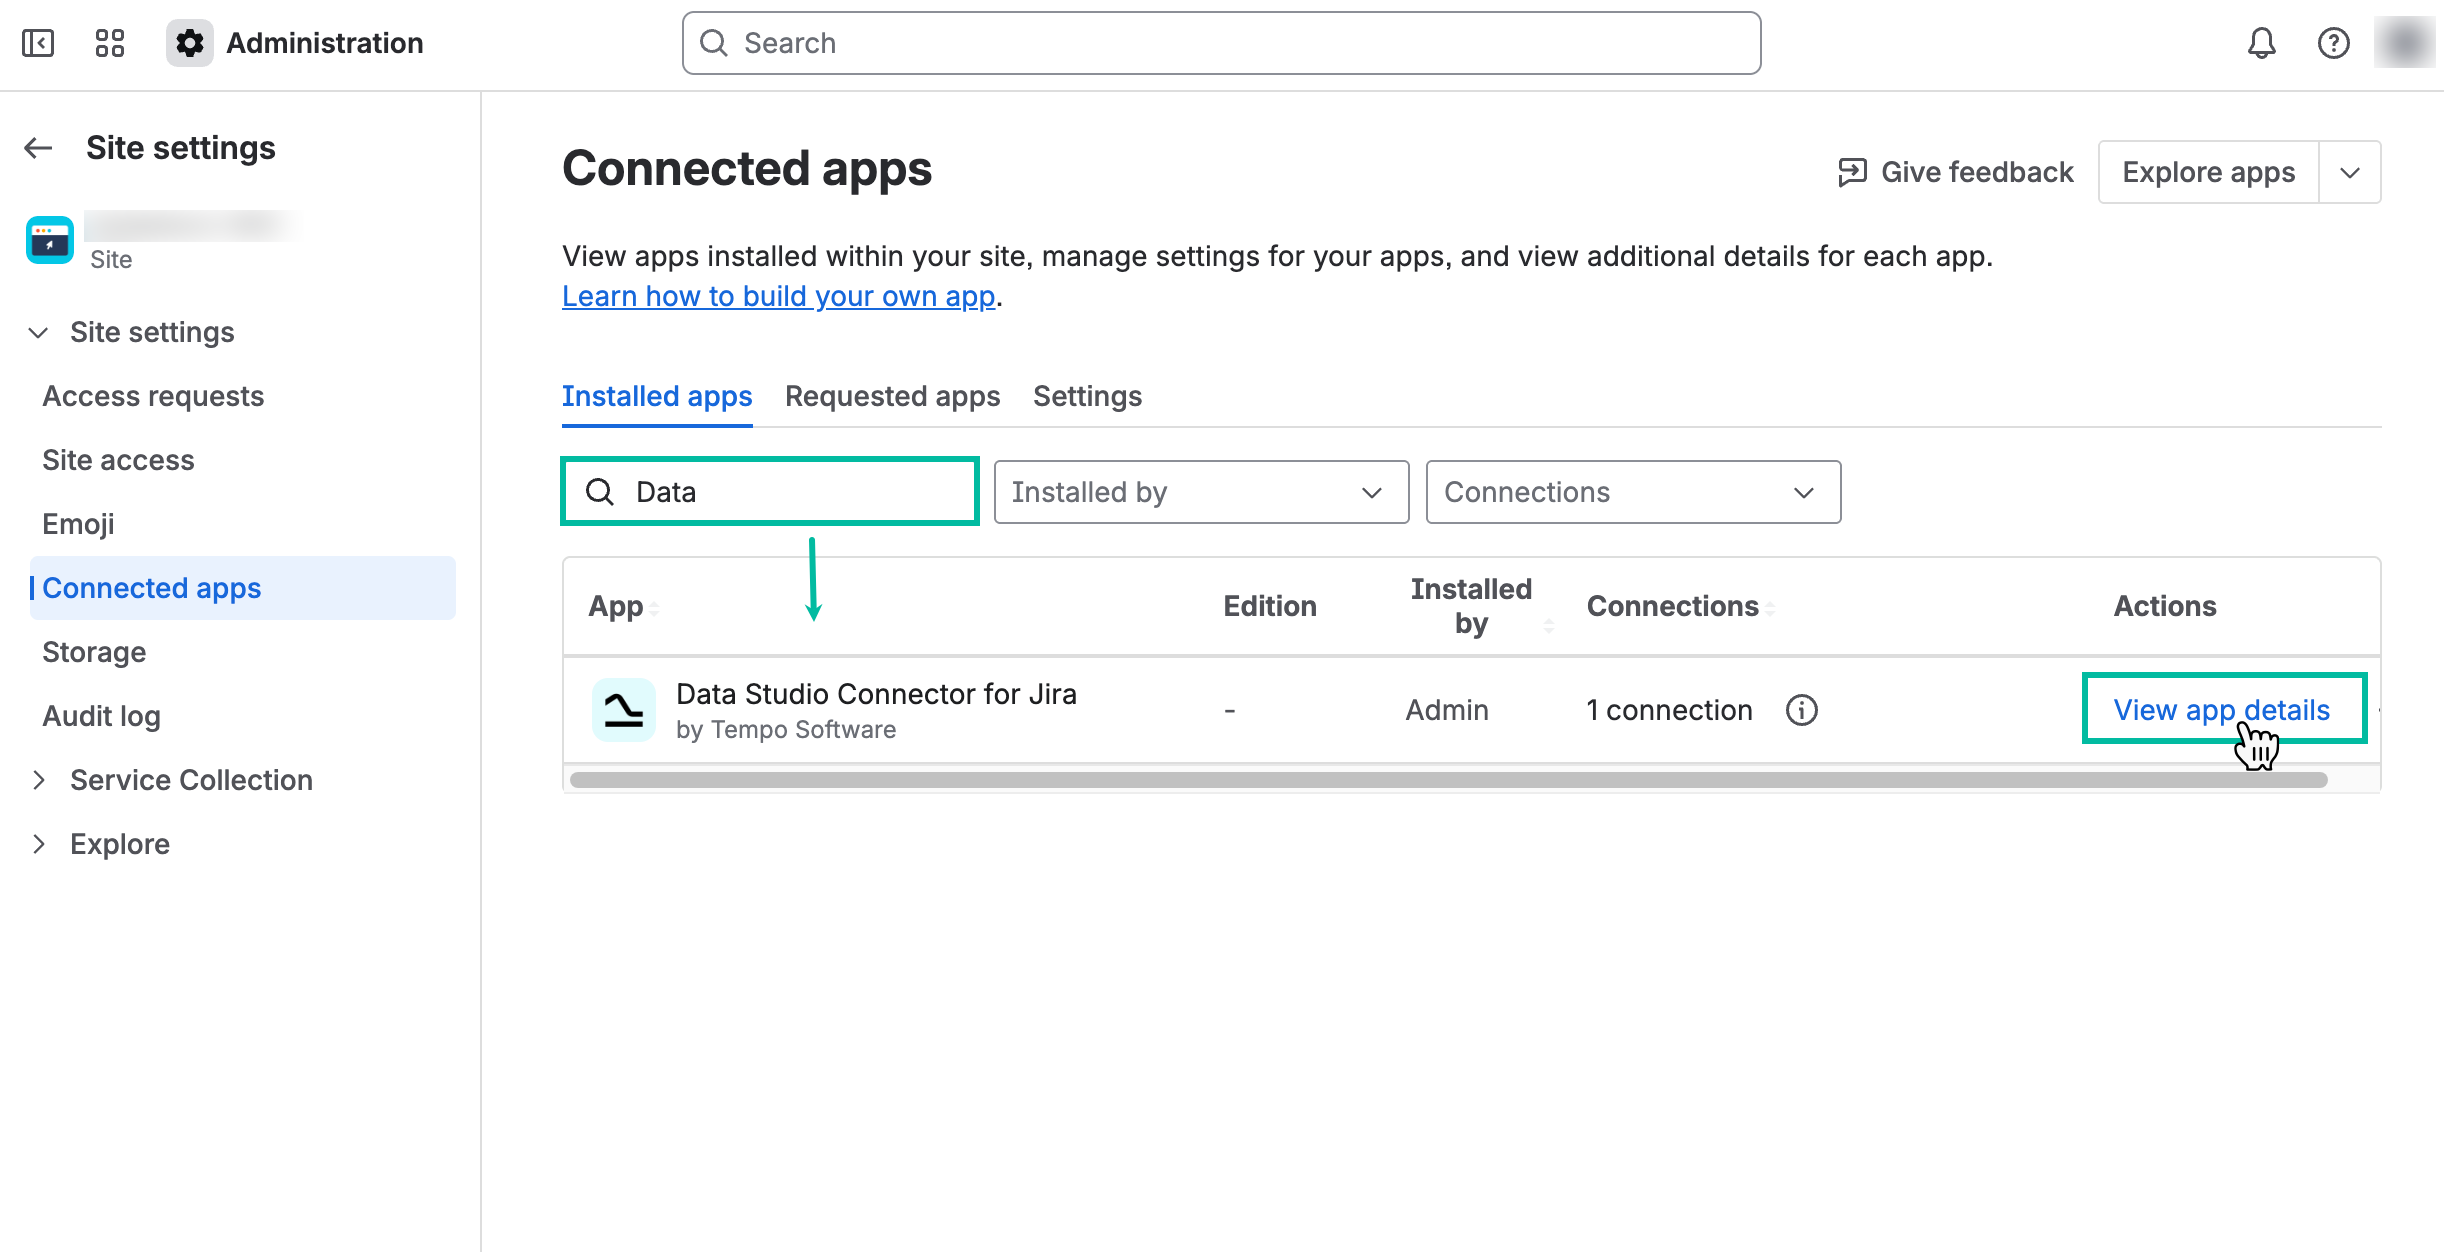The image size is (2444, 1252).
Task: Go back using Site settings arrow
Action: (x=38, y=148)
